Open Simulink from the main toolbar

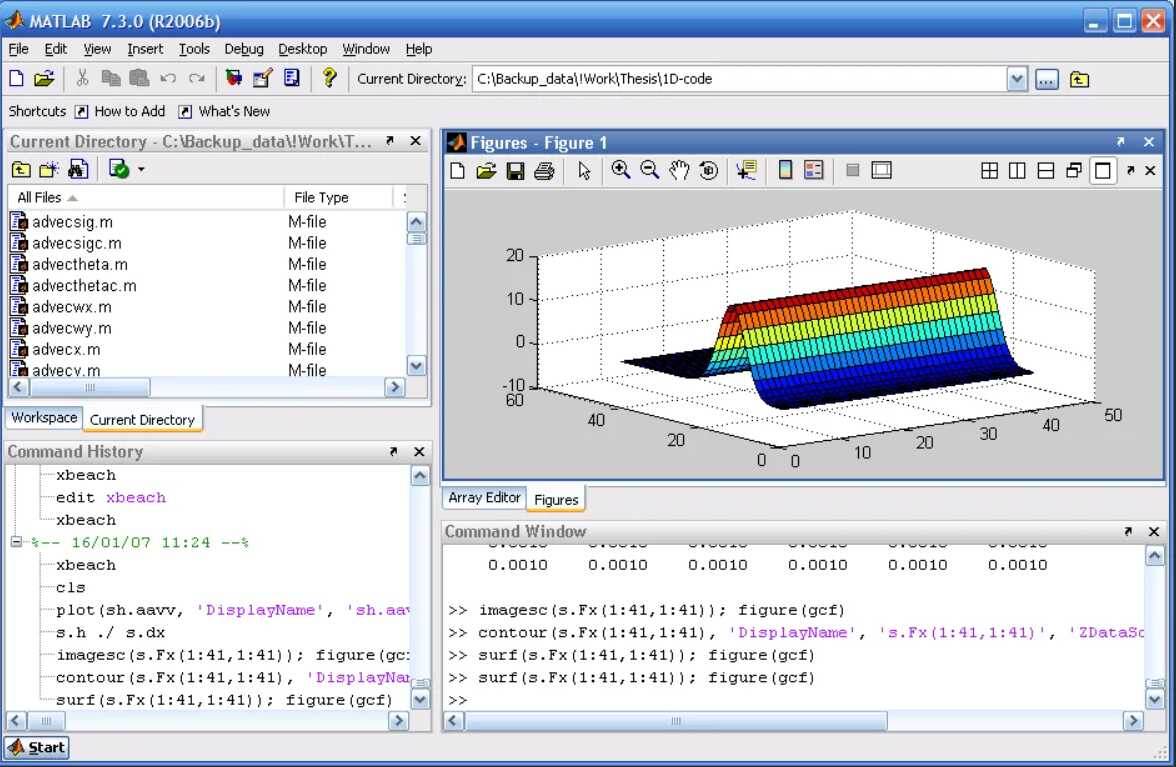click(x=234, y=78)
